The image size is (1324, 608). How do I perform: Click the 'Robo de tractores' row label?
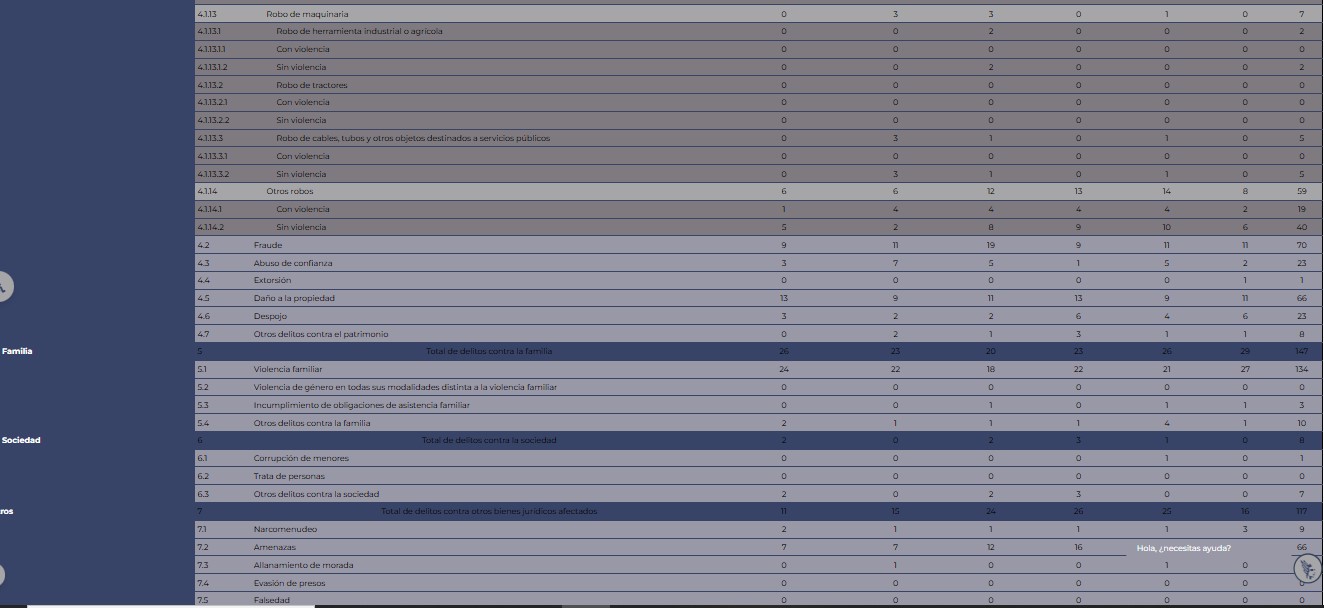[x=312, y=85]
